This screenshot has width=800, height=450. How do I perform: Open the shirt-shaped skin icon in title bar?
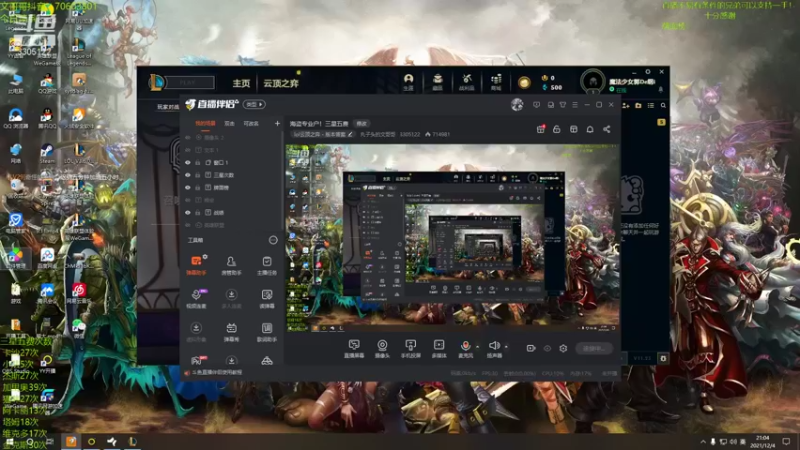[x=563, y=105]
